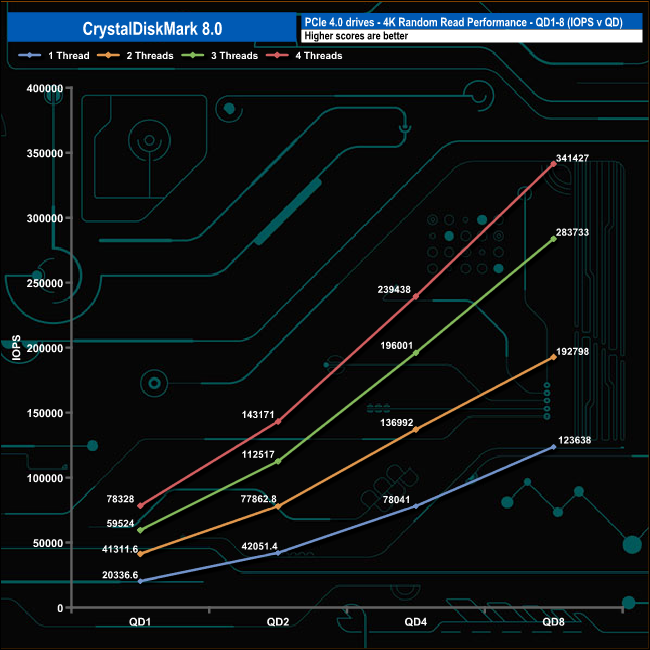Click the 4 Threads legend marker
650x650 pixels.
click(277, 56)
